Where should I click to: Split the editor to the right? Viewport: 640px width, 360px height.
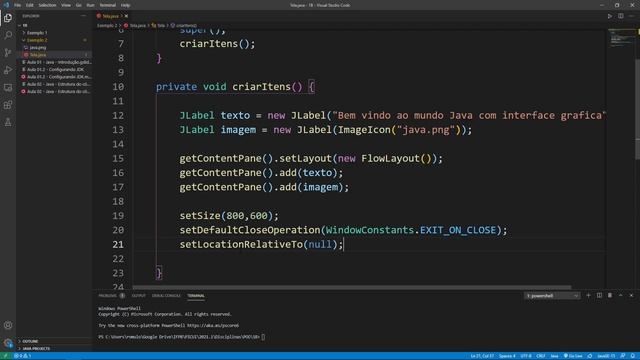coord(620,16)
